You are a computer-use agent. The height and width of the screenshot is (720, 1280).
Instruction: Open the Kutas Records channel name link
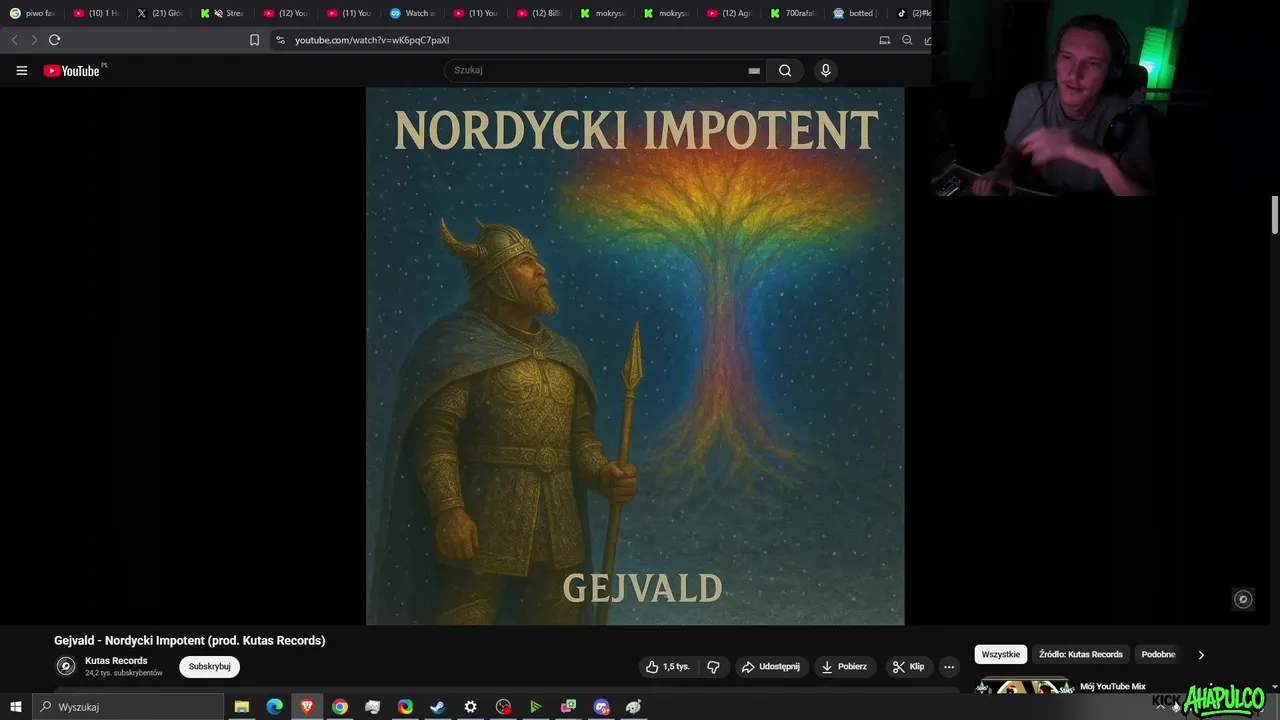pyautogui.click(x=116, y=661)
